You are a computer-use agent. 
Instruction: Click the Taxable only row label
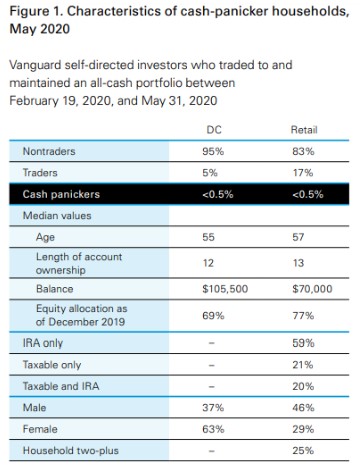click(52, 365)
